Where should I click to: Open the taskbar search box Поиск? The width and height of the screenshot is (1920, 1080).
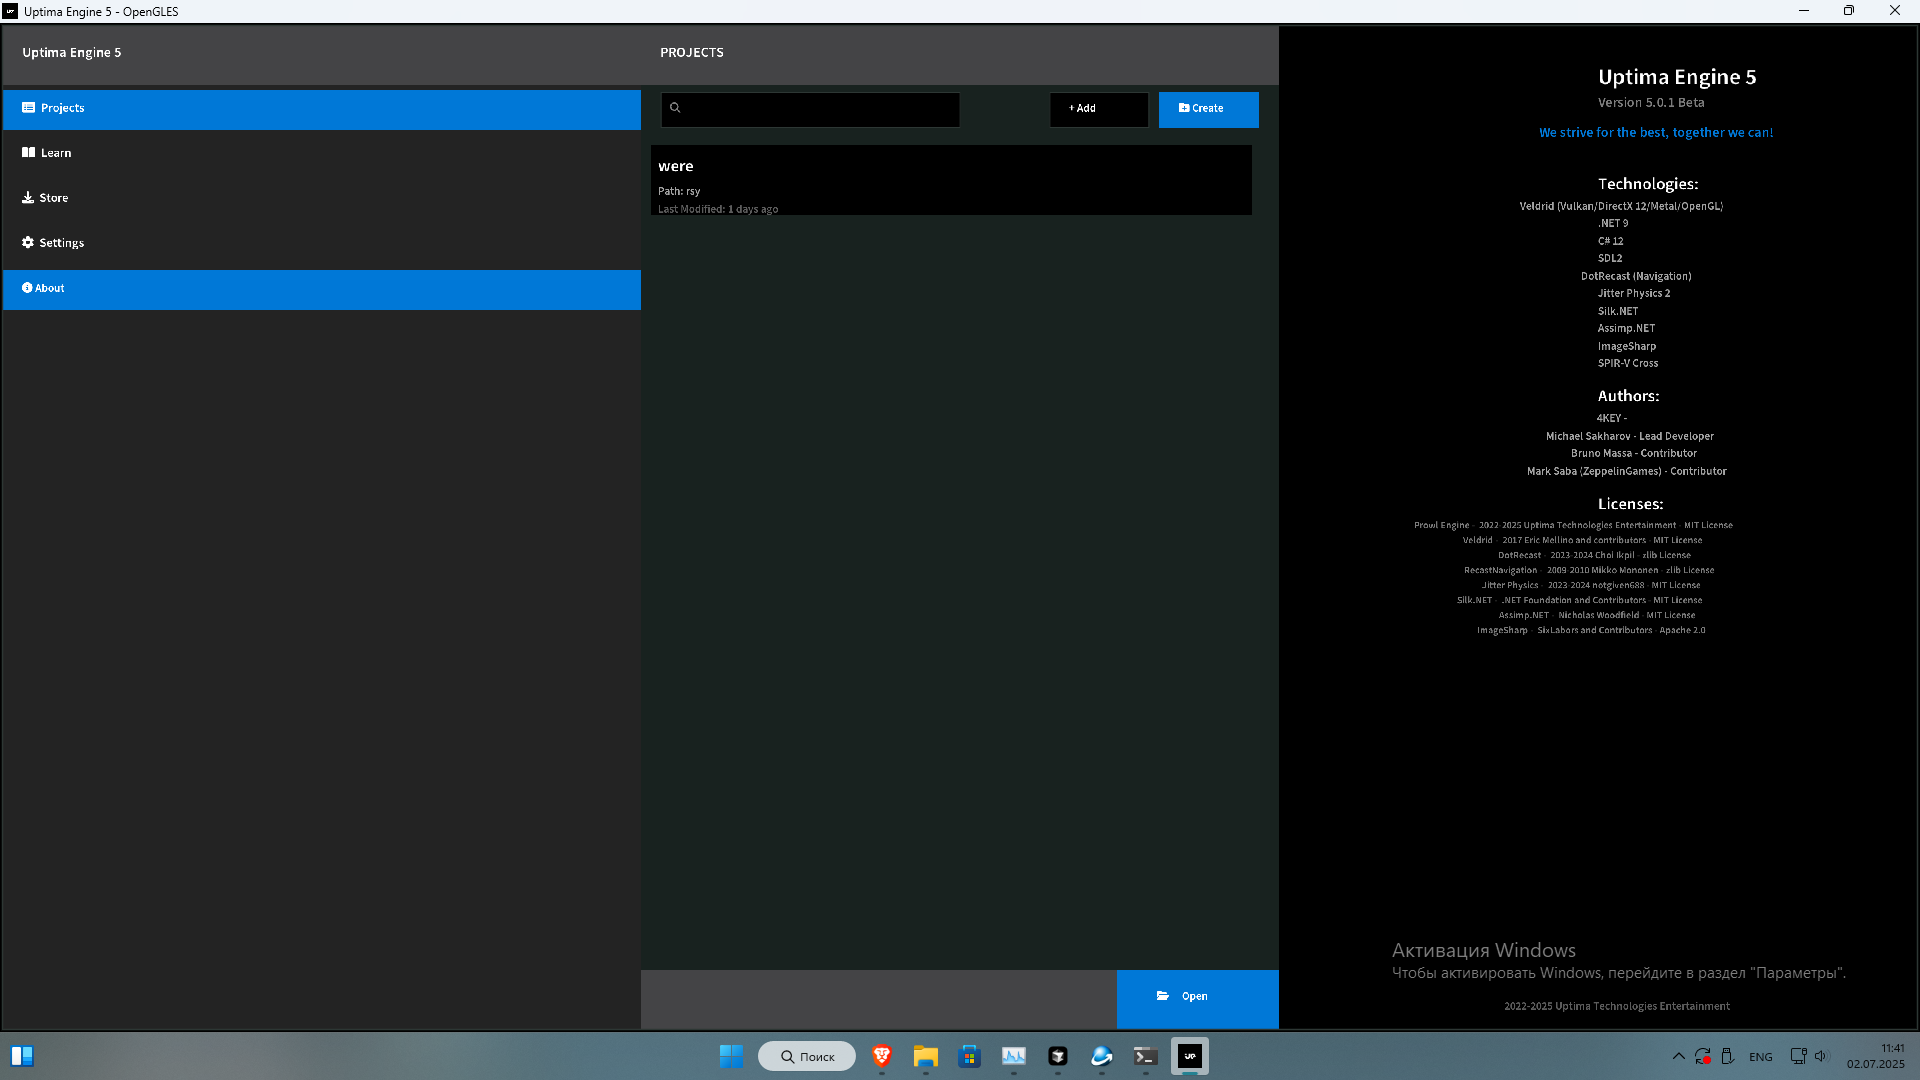tap(807, 1057)
